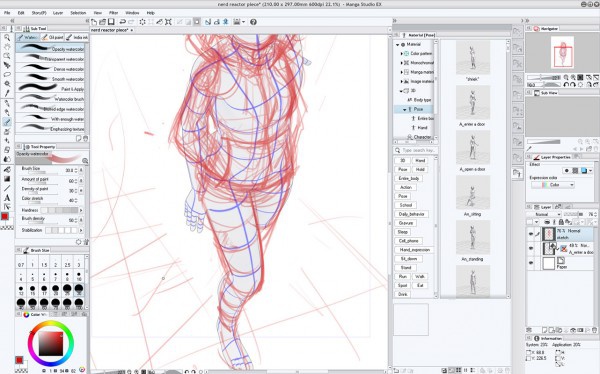This screenshot has width=600, height=374.
Task: Switch to the Oil paint sub tool tab
Action: tap(52, 38)
